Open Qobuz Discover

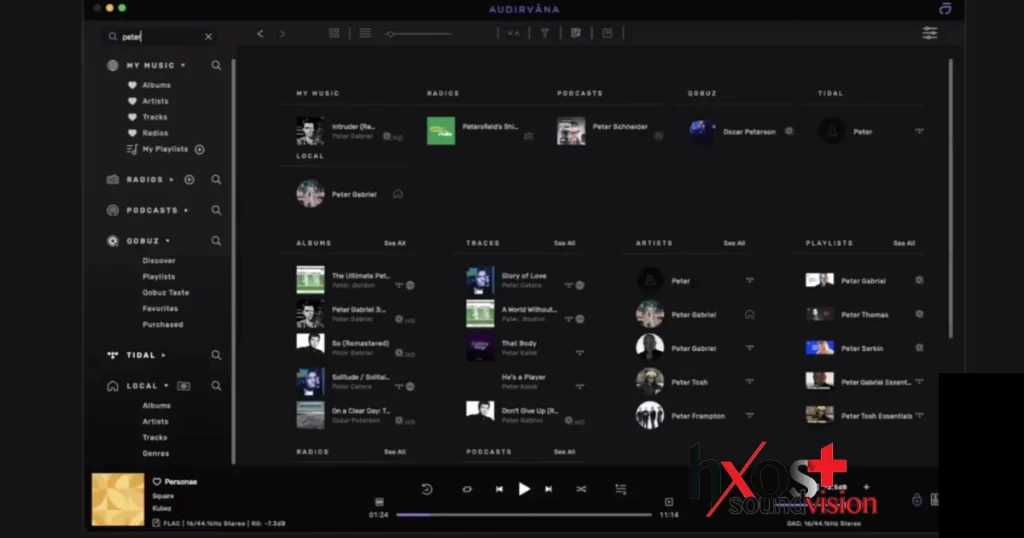(159, 261)
